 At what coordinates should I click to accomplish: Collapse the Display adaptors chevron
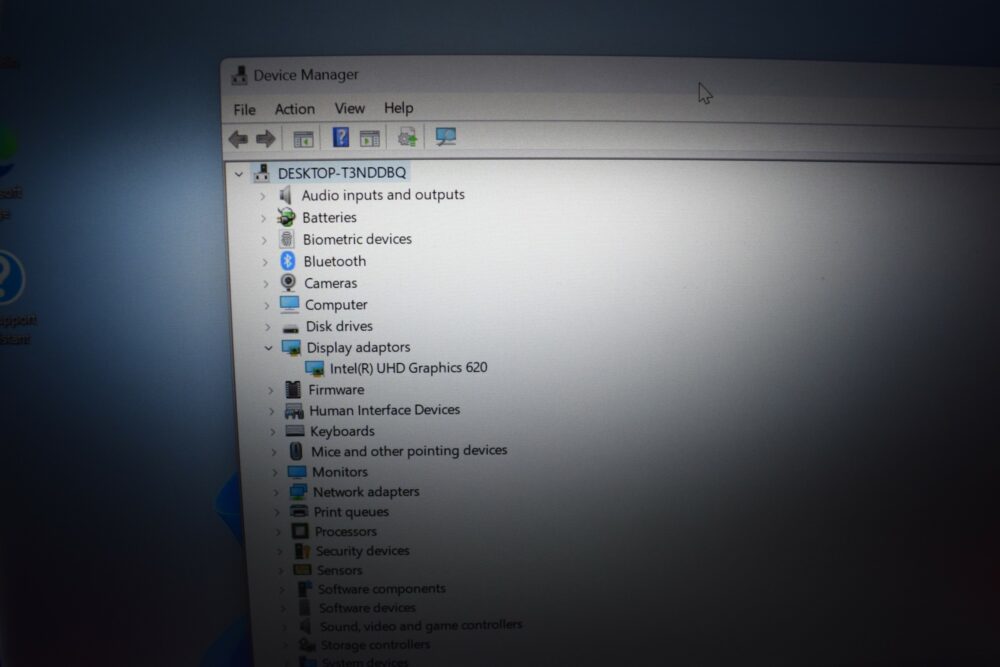click(x=268, y=348)
